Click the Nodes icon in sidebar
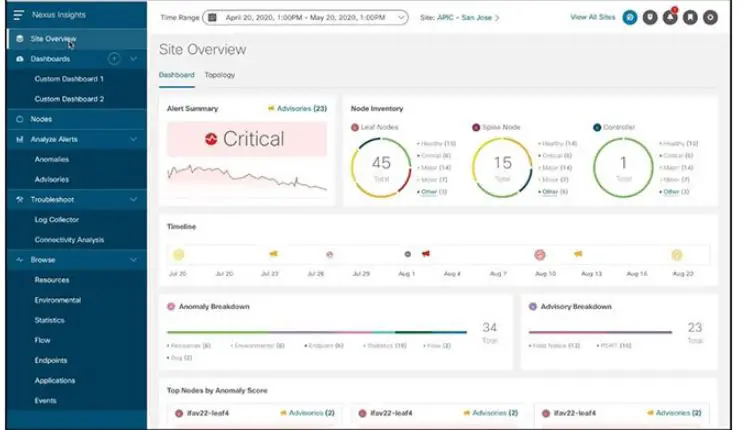The image size is (743, 430). click(20, 119)
